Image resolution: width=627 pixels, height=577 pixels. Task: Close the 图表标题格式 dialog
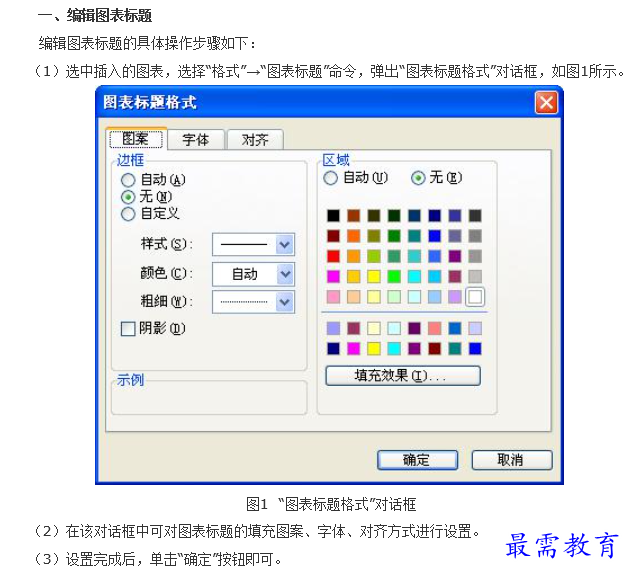tap(546, 103)
